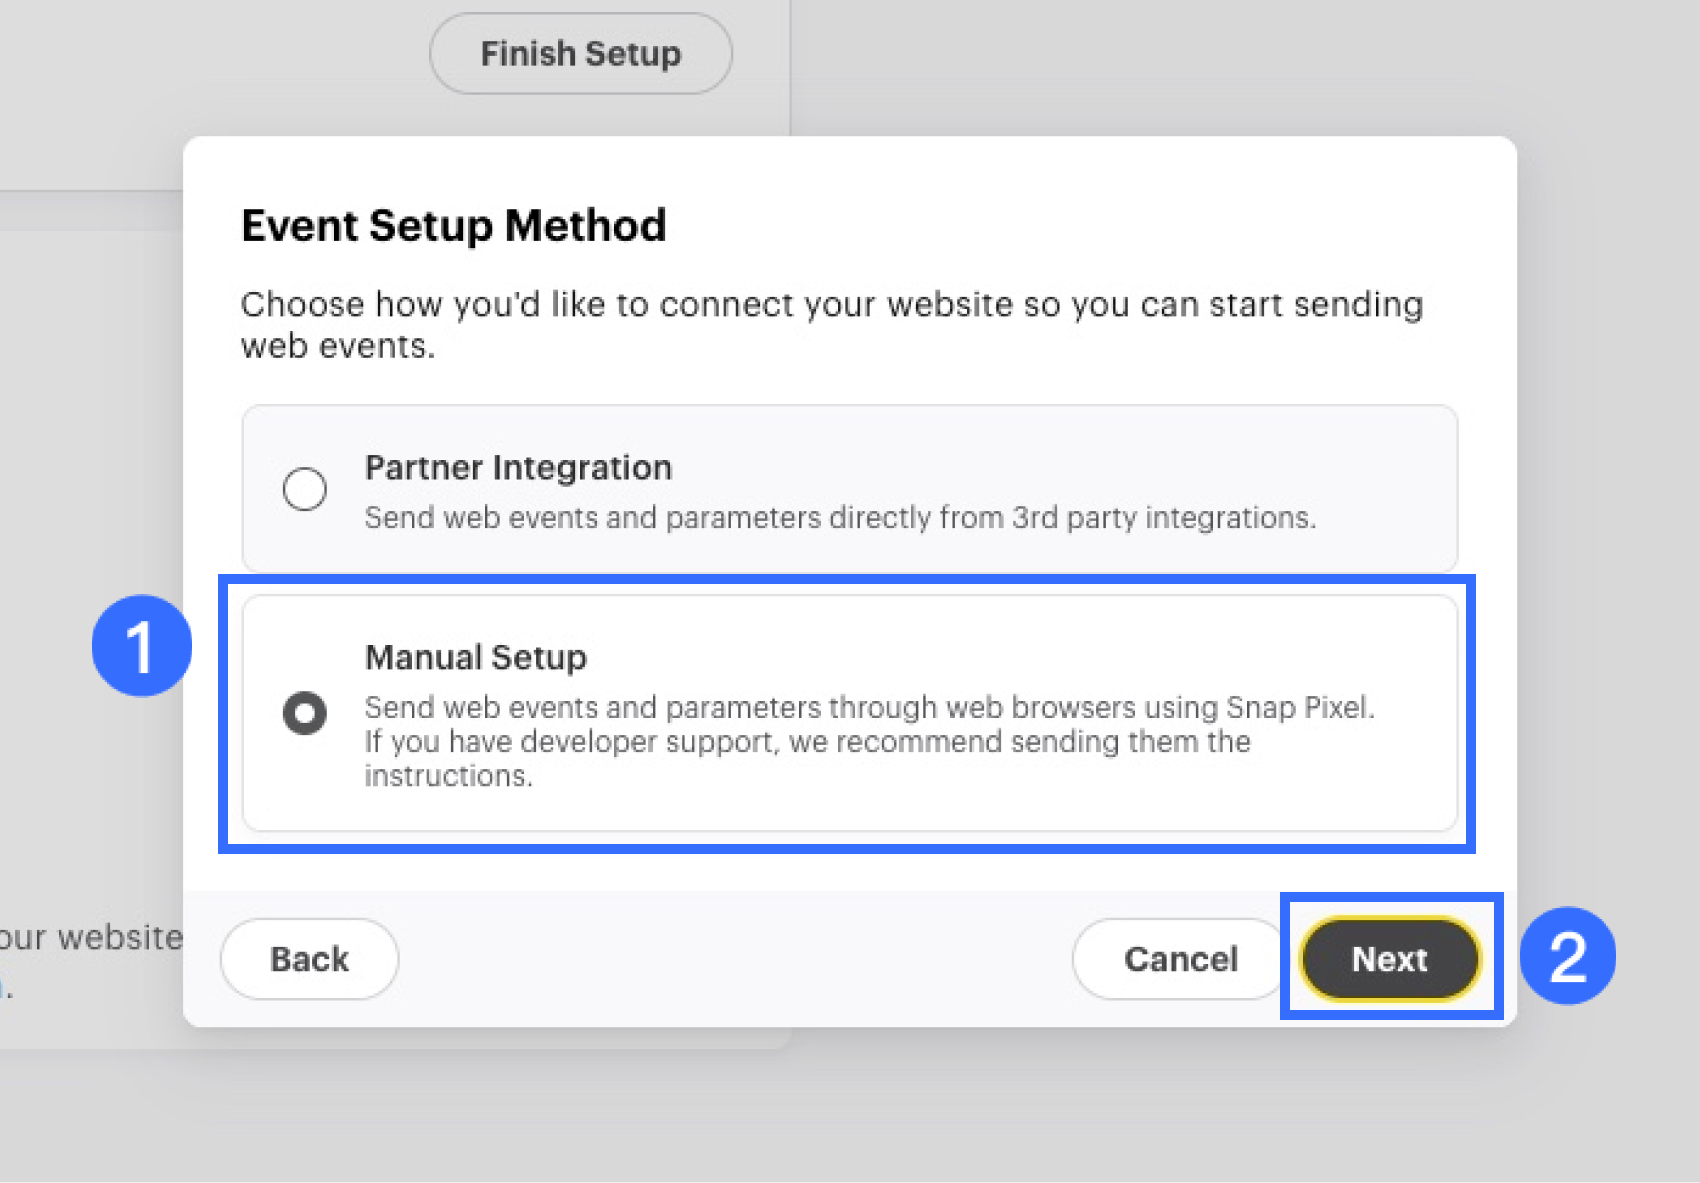Select the Manual Setup radio button
This screenshot has width=1700, height=1183.
click(304, 713)
